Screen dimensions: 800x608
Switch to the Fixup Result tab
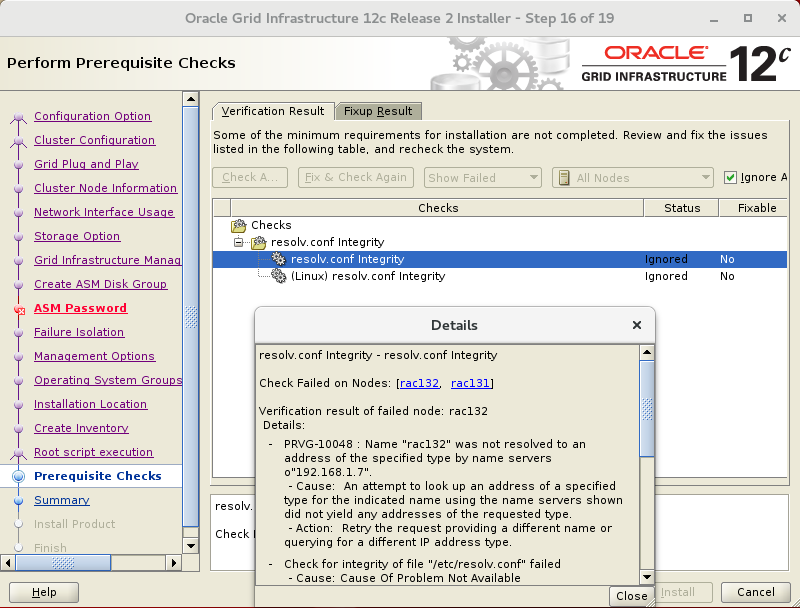378,111
